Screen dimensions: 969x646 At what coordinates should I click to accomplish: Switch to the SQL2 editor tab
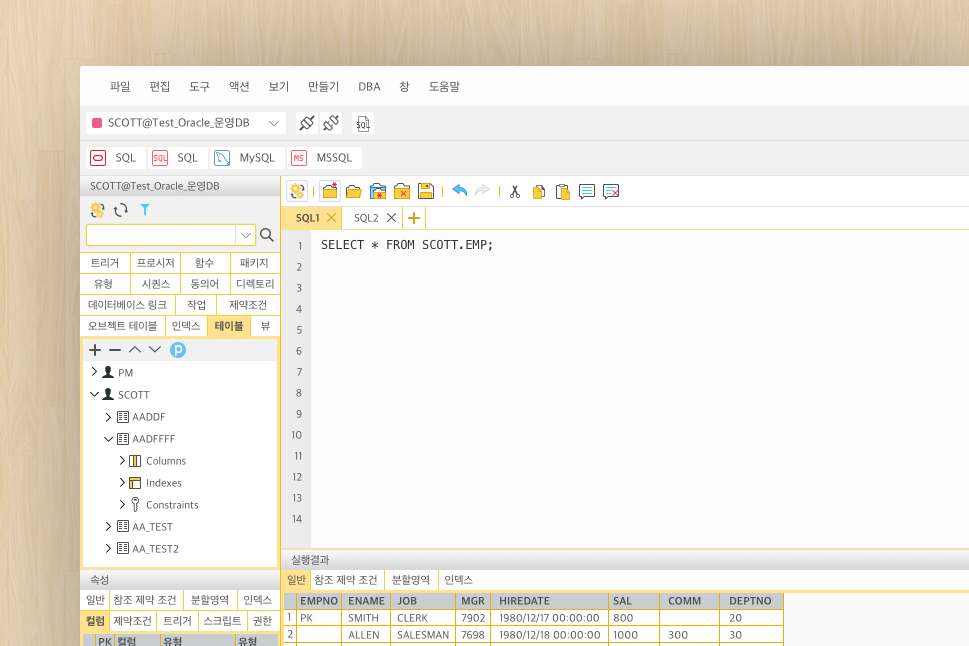pos(366,218)
